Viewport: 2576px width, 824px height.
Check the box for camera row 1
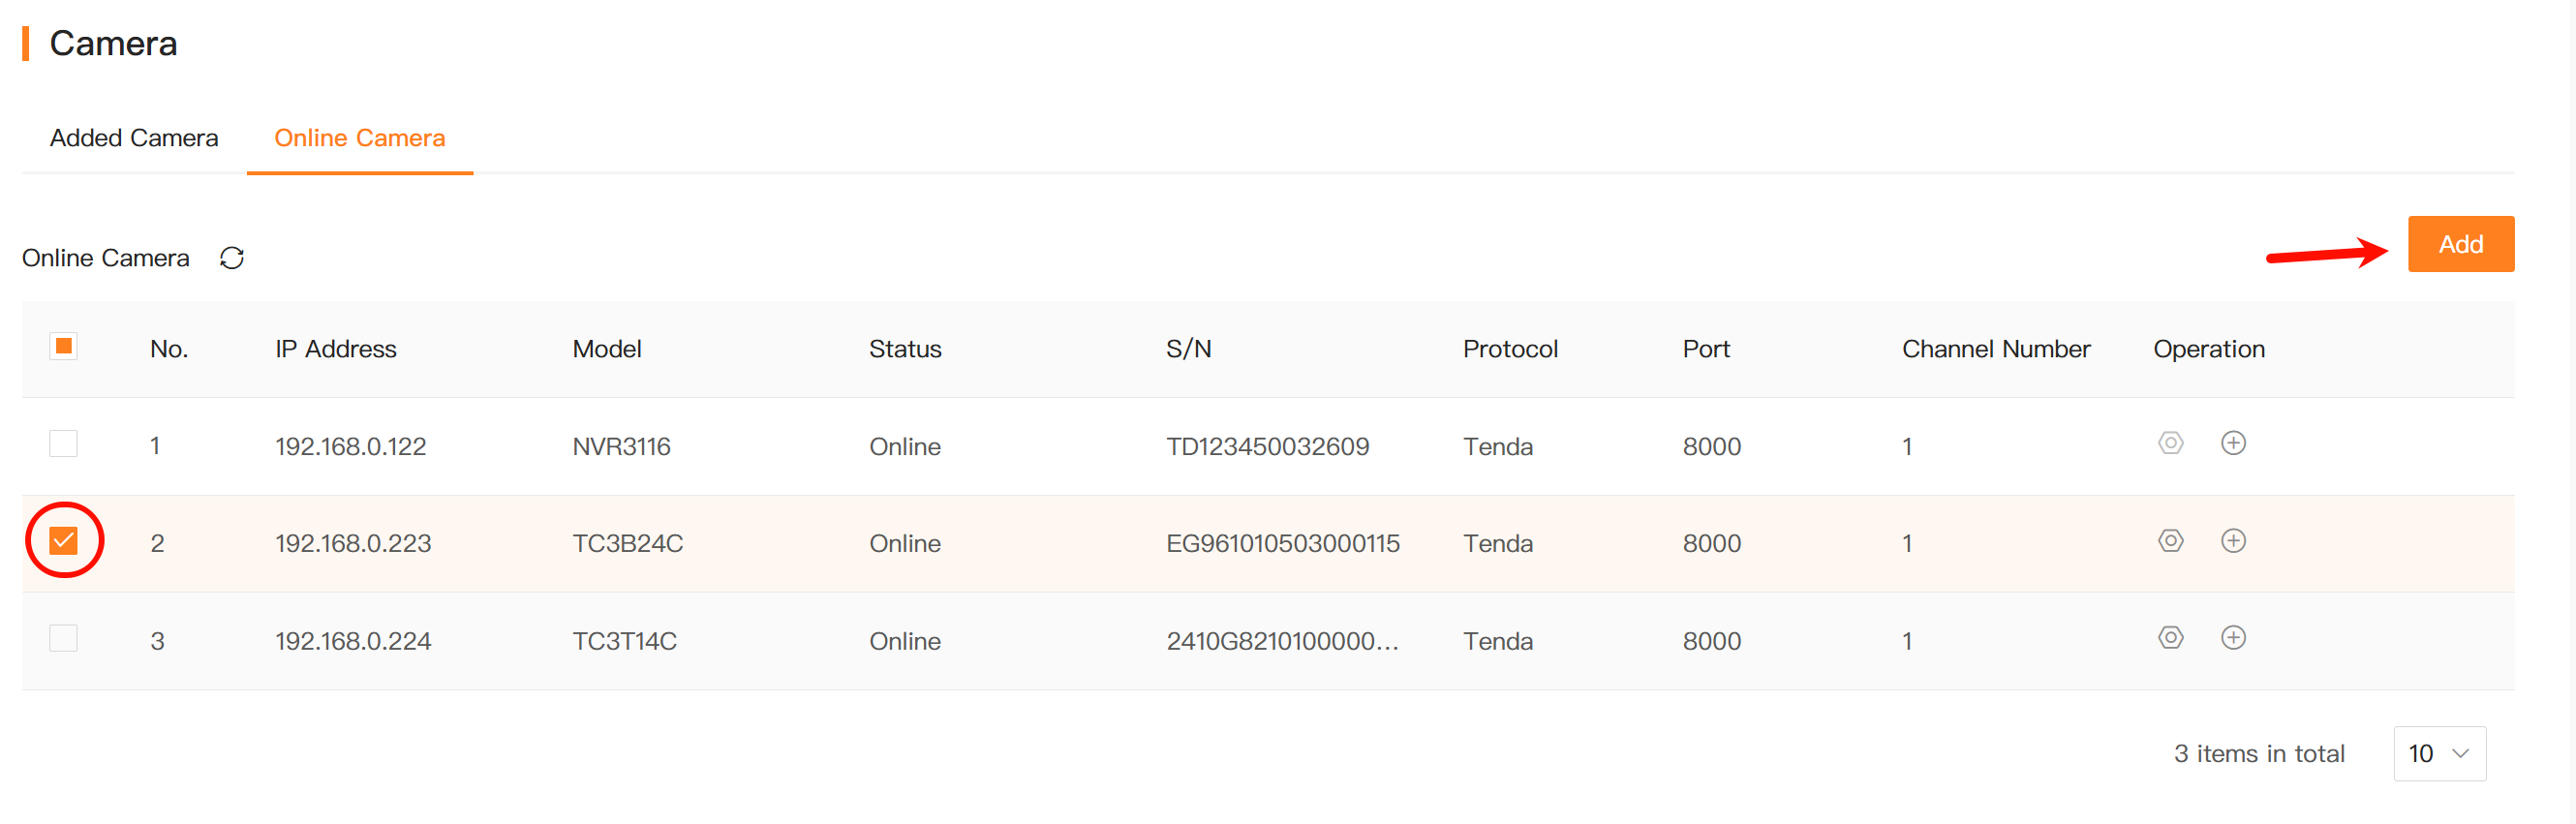[63, 443]
